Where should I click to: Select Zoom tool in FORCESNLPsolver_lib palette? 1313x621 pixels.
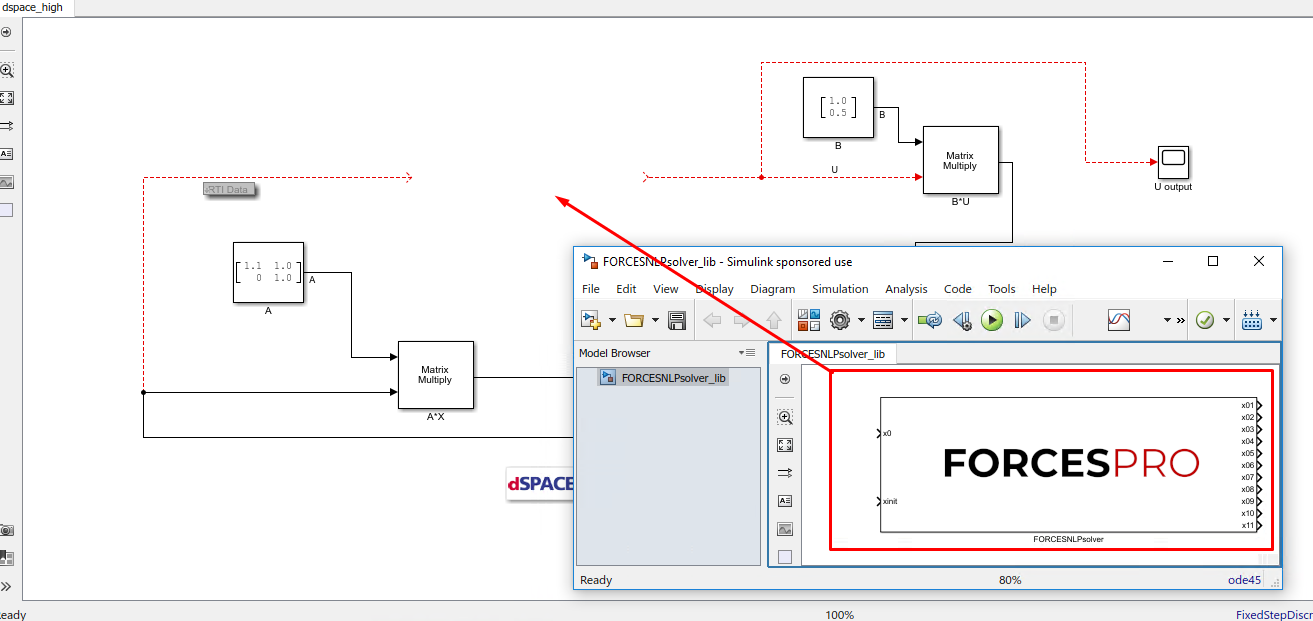785,418
